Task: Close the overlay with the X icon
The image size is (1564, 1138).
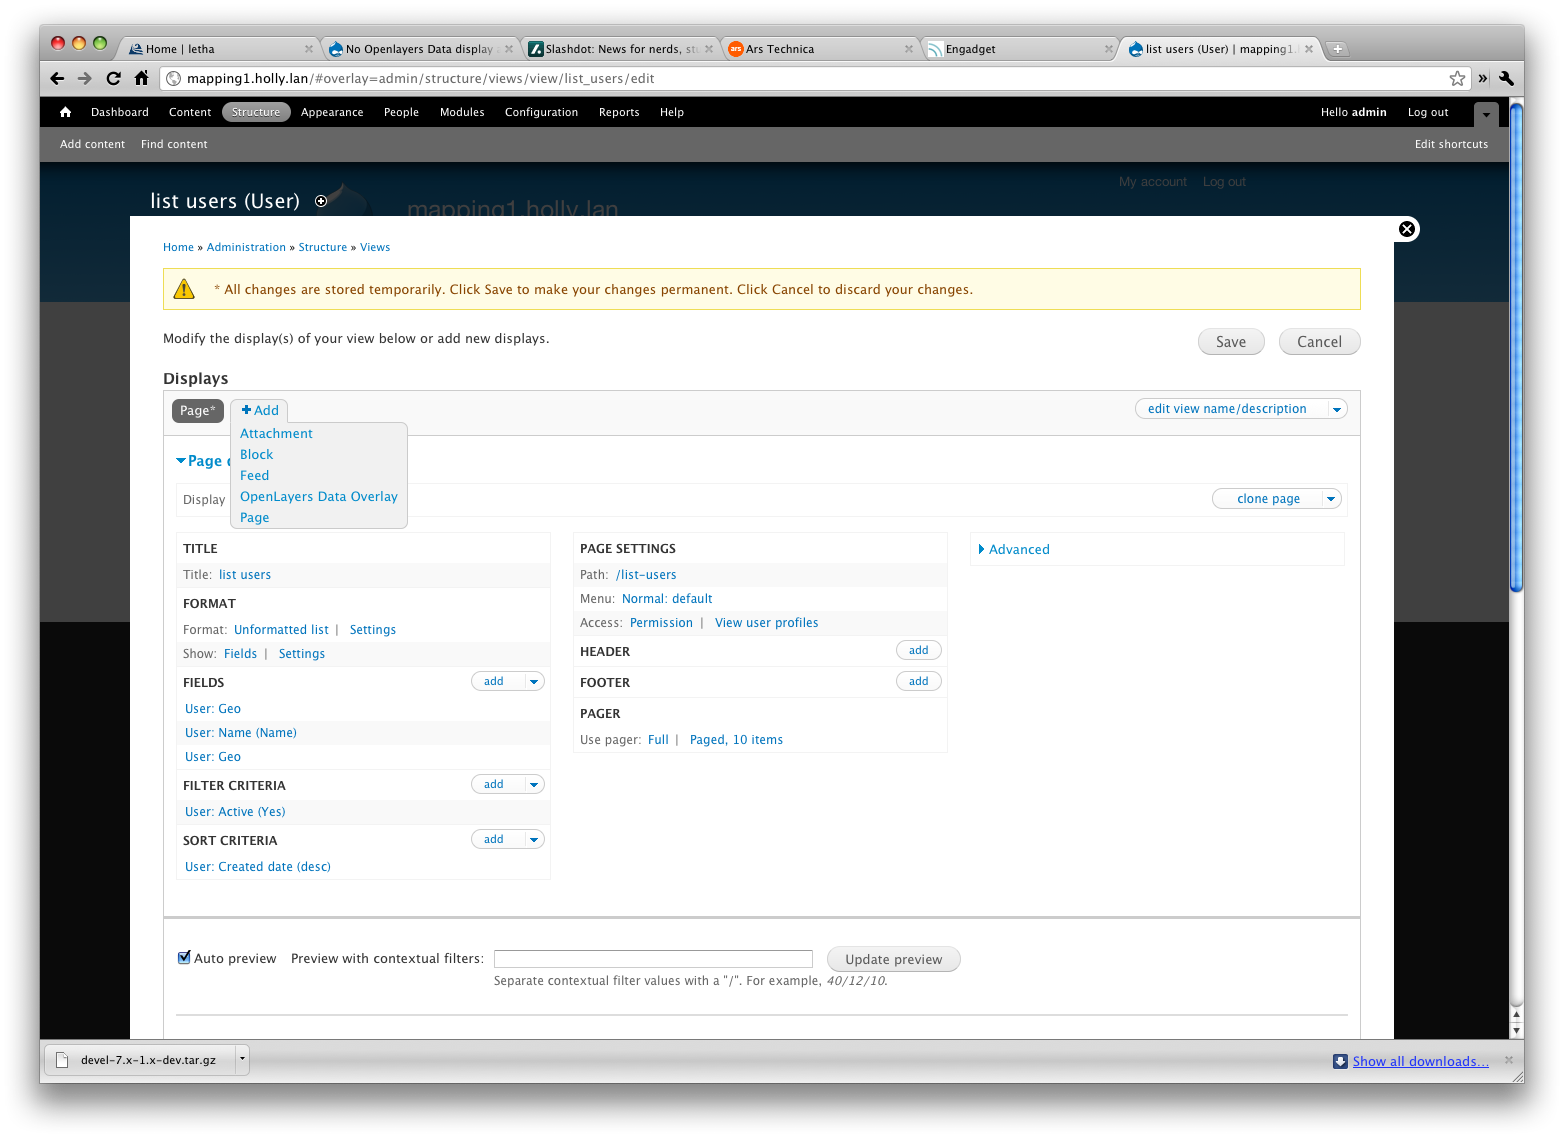Action: point(1406,229)
